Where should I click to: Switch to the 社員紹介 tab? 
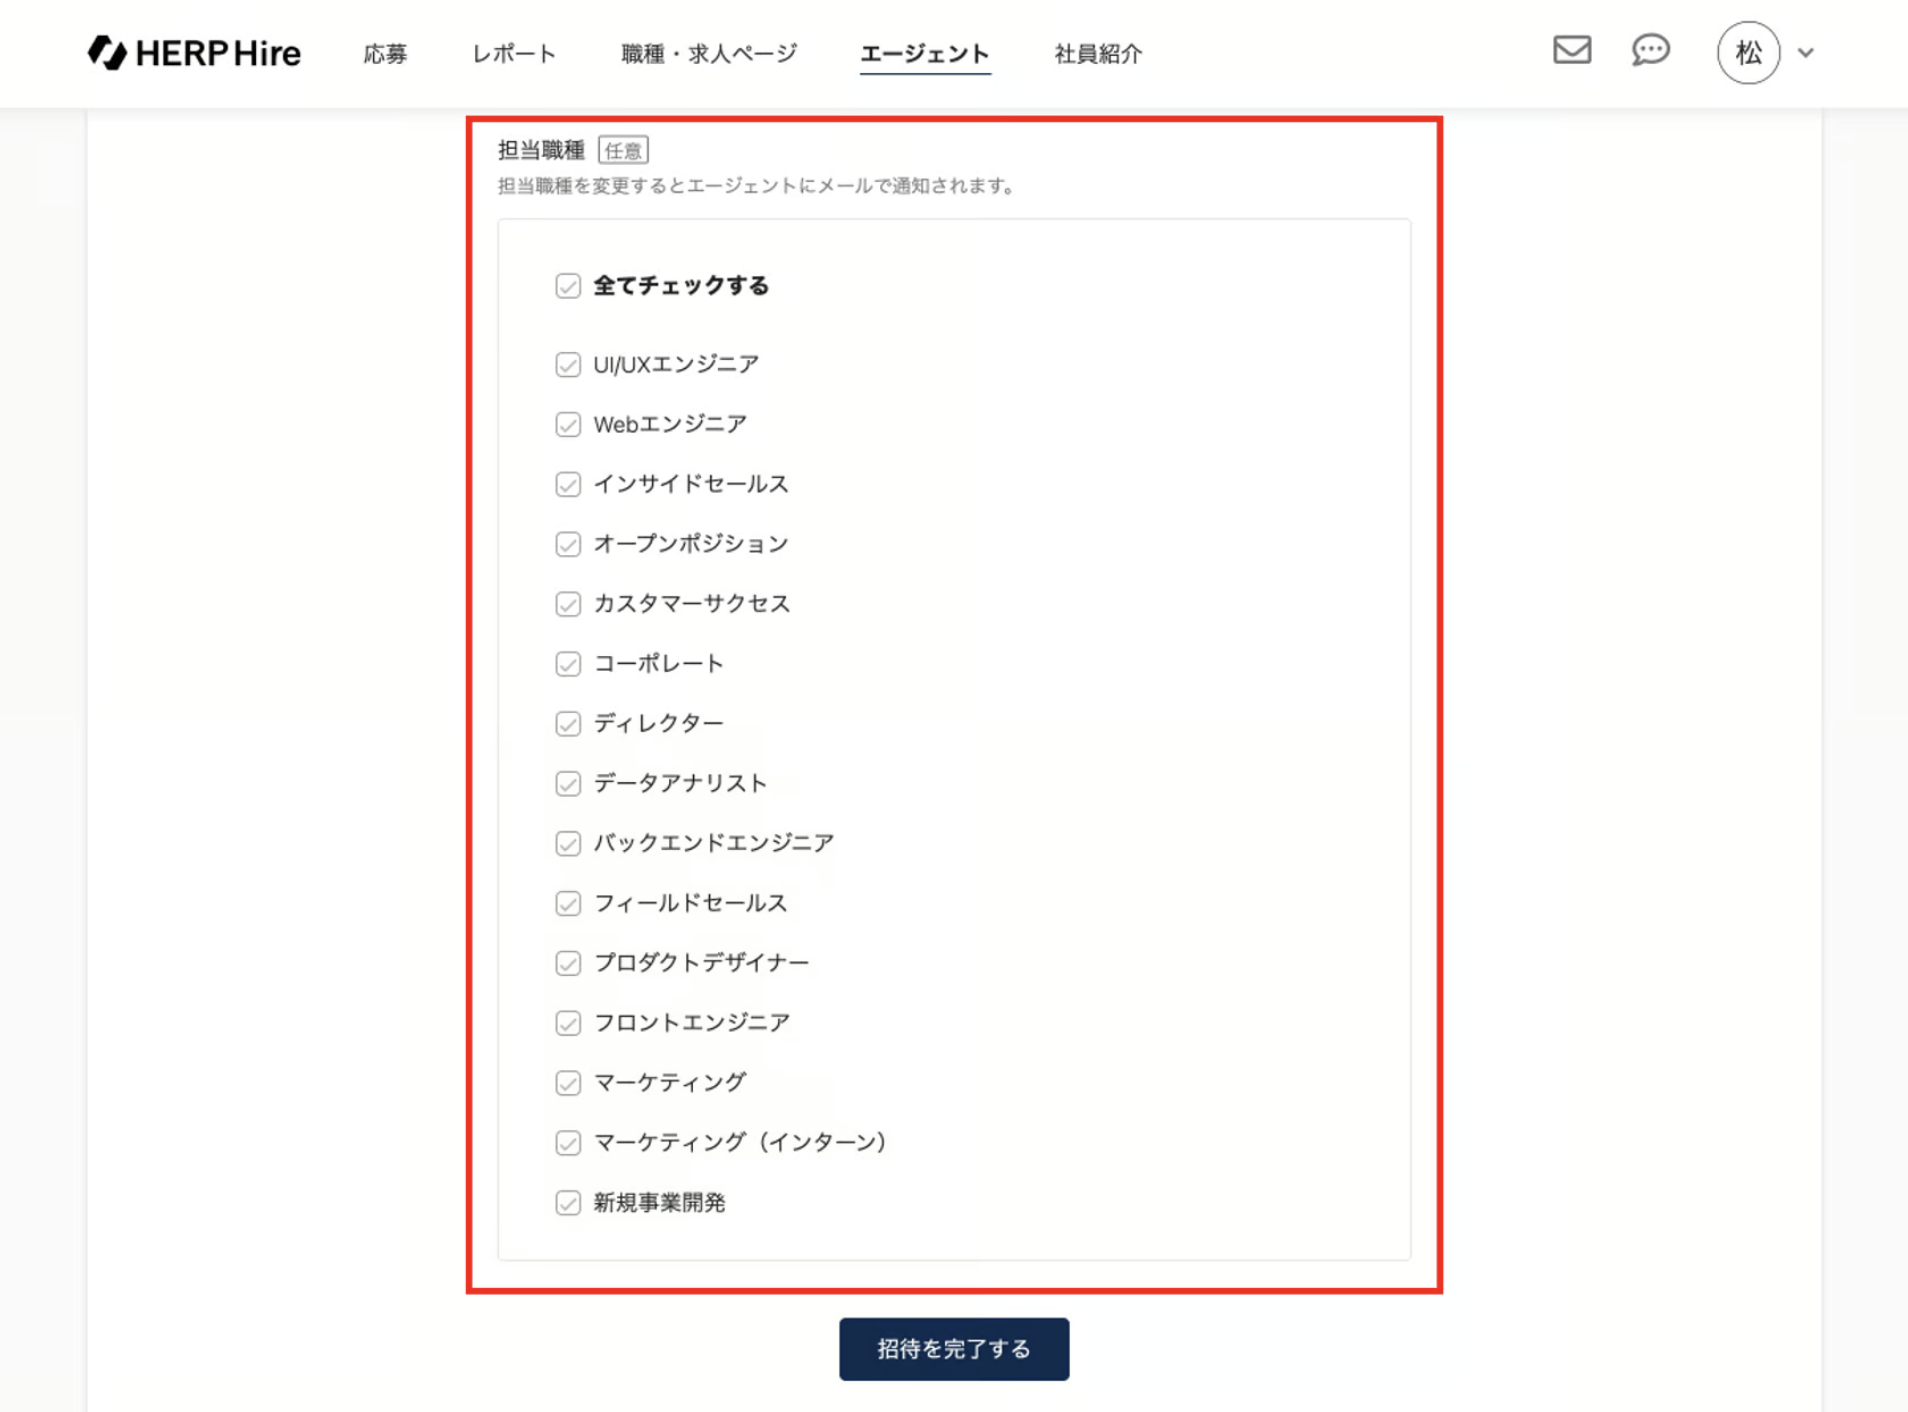coord(1098,54)
